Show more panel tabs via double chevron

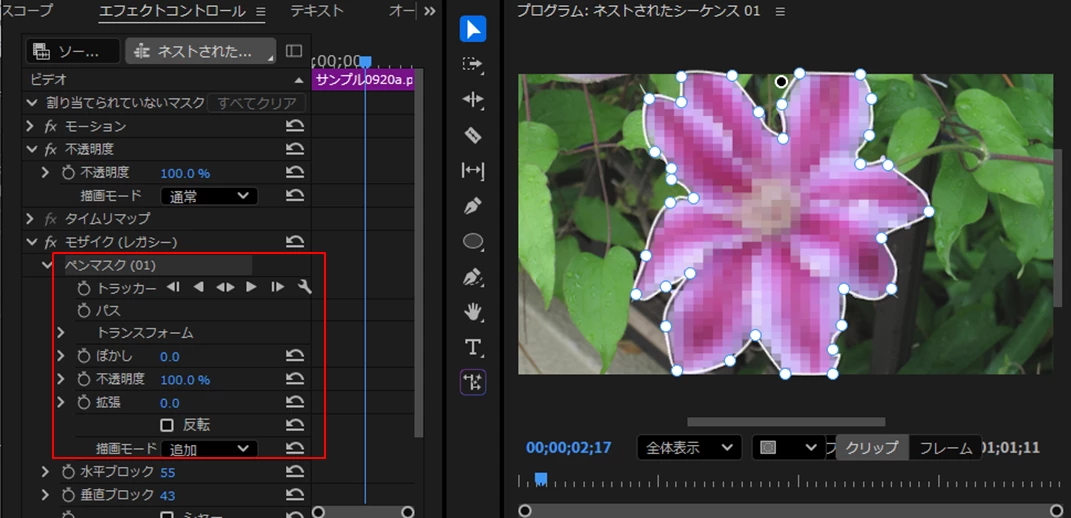tap(430, 11)
